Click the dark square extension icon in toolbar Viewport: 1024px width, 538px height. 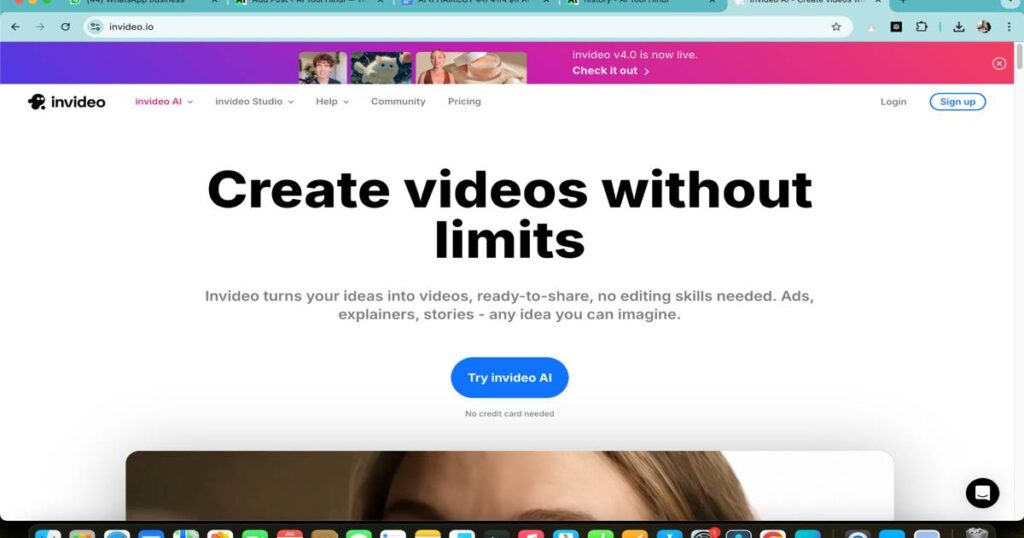tap(896, 27)
